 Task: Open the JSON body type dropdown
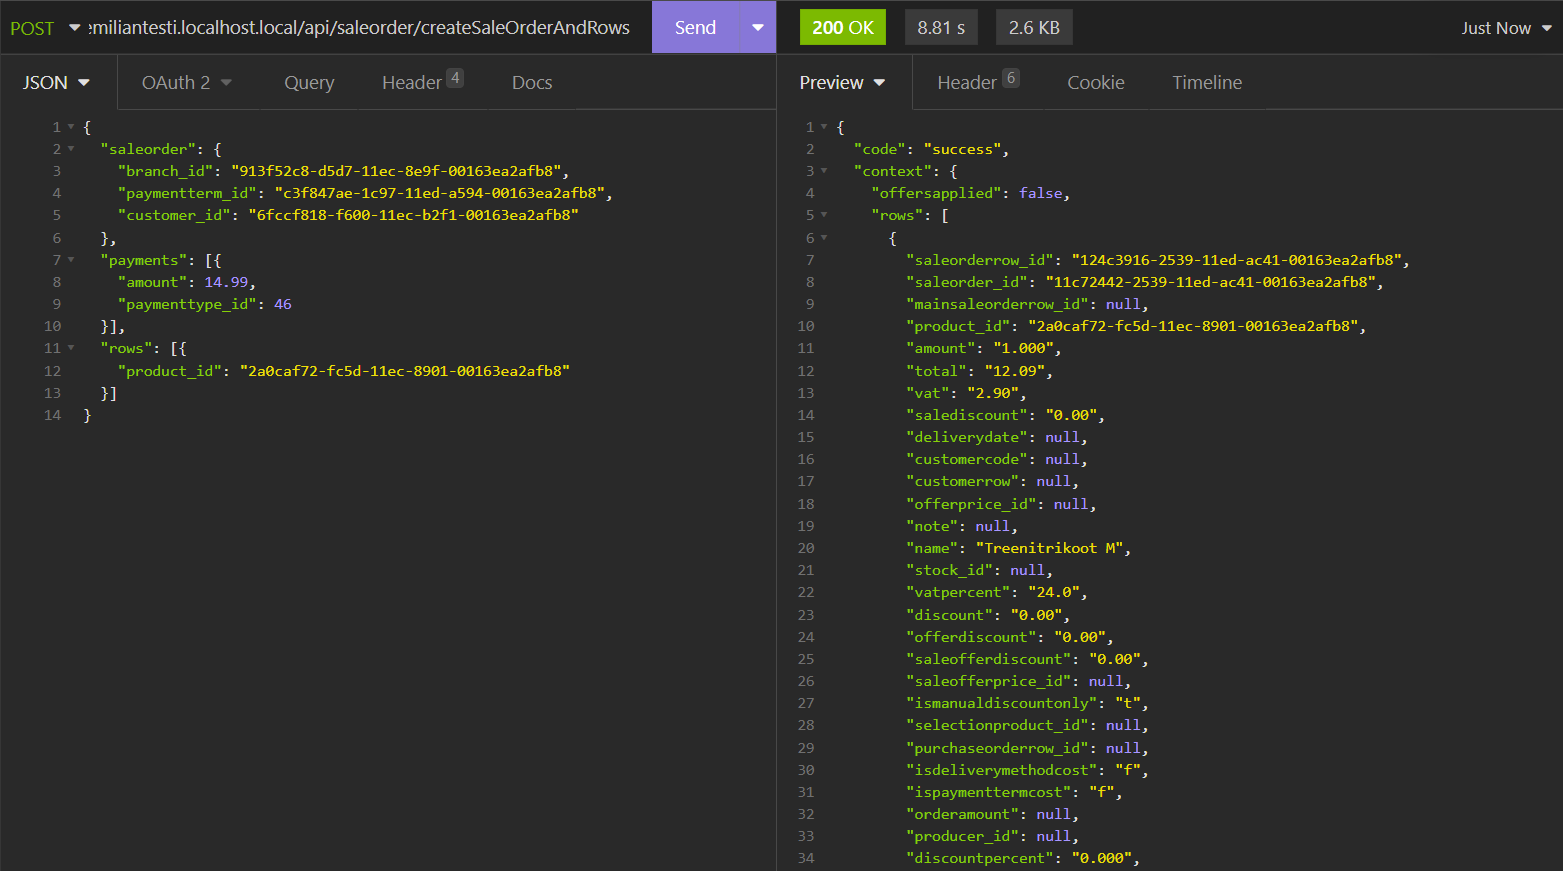(x=56, y=83)
